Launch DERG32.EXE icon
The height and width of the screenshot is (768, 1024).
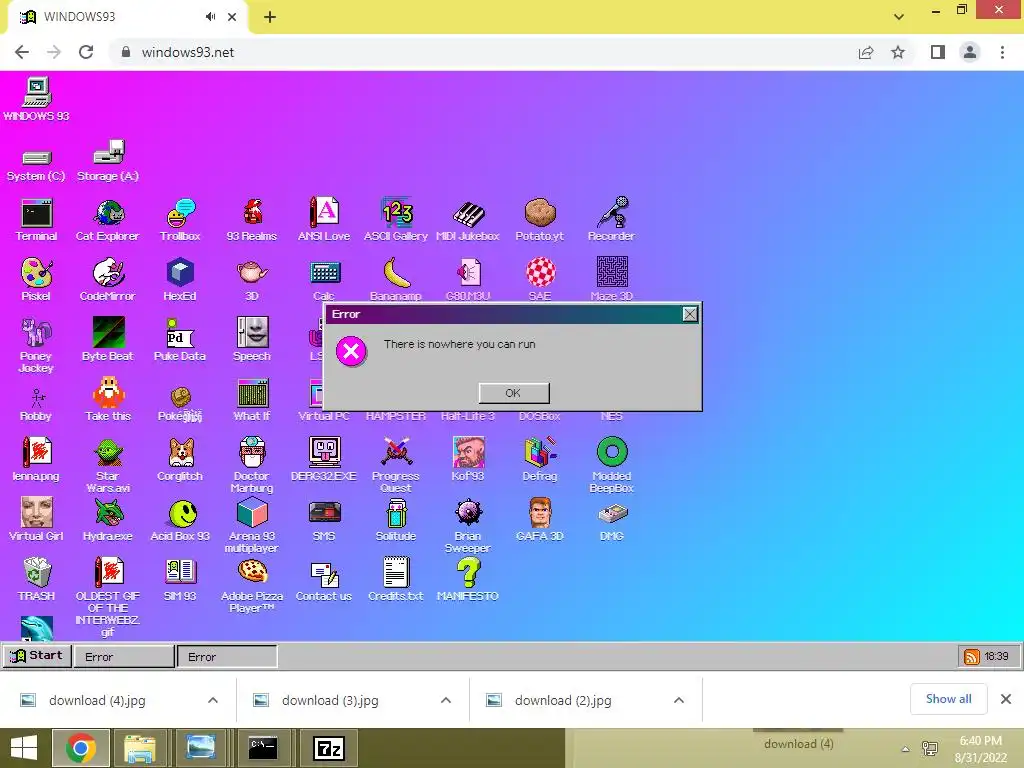[324, 460]
